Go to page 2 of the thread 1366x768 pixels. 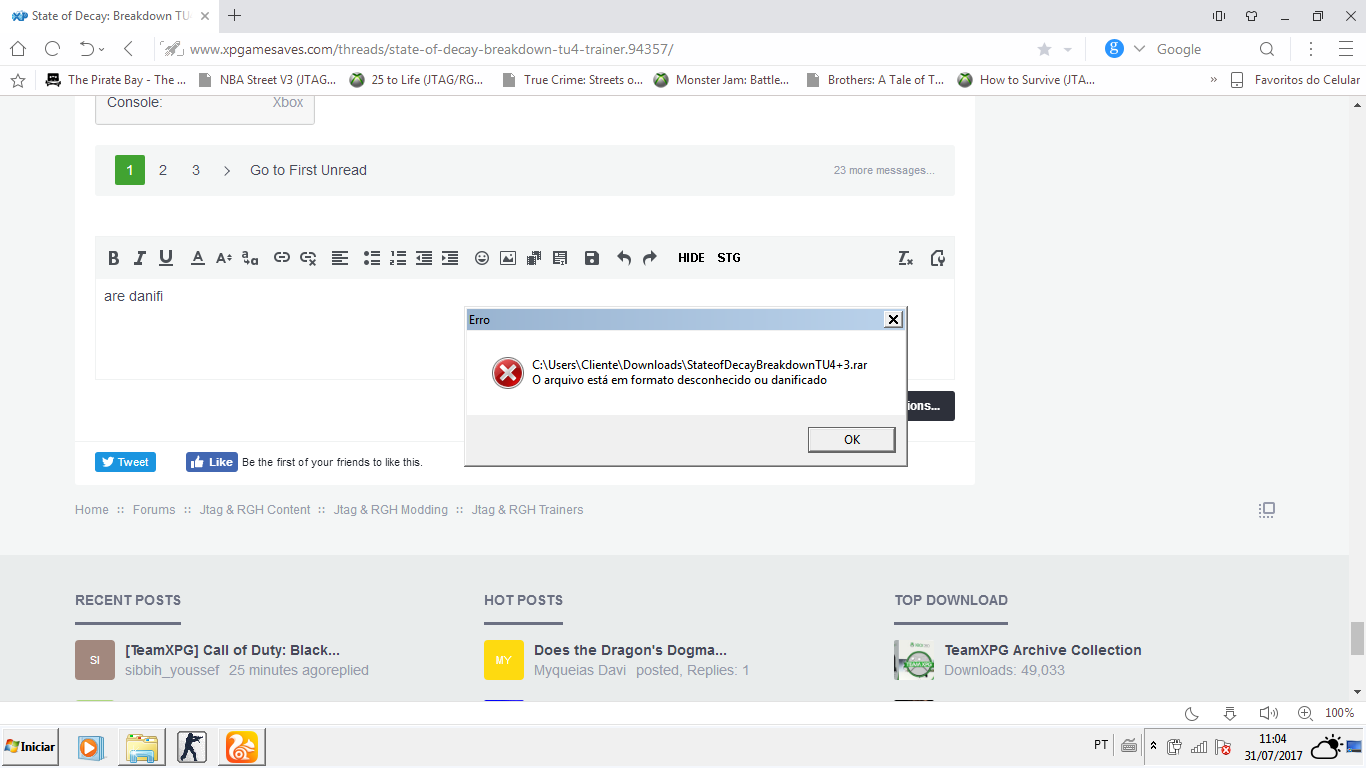(x=163, y=170)
